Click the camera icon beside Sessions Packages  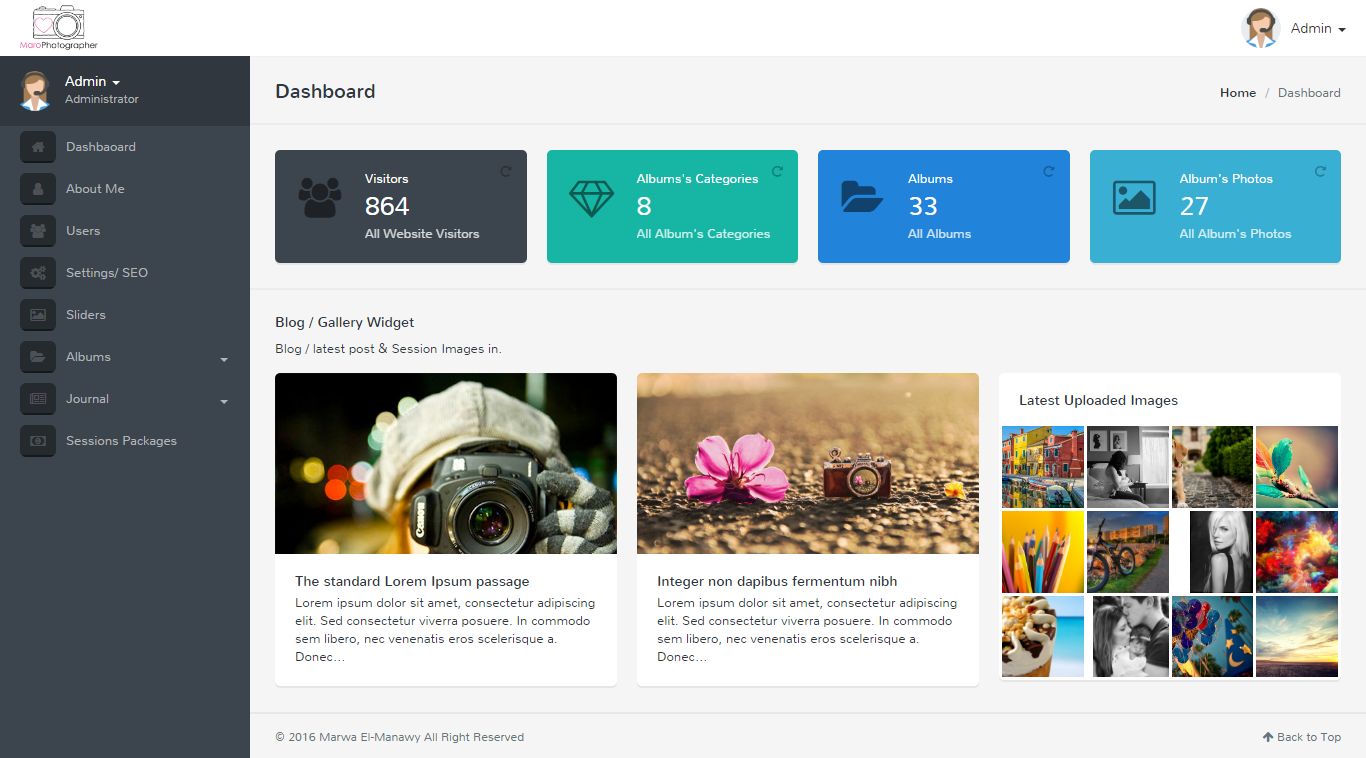tap(38, 441)
